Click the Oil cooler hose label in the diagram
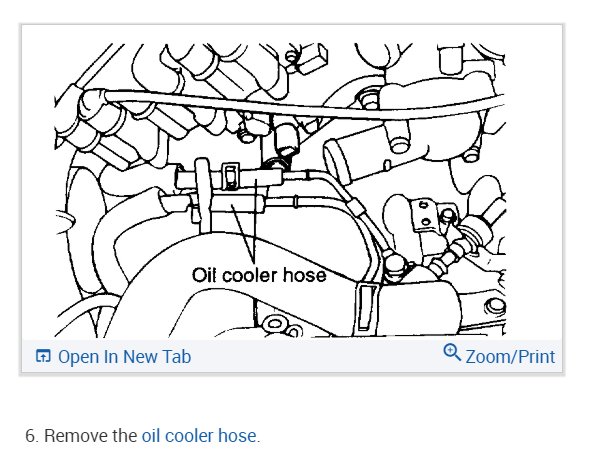 259,275
